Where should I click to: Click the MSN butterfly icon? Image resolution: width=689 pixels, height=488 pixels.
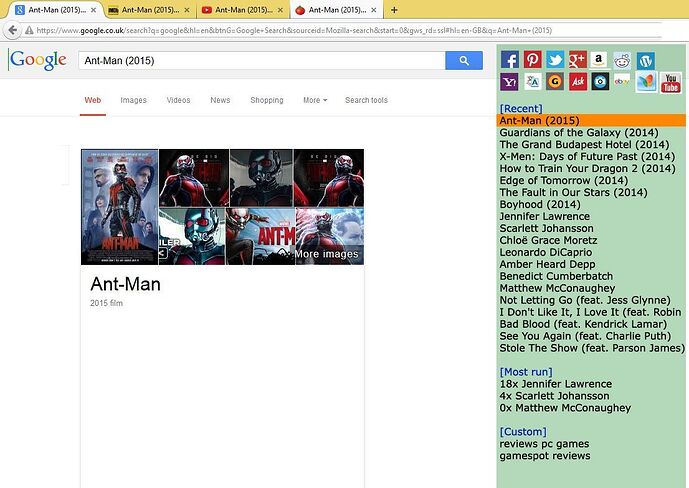click(x=646, y=82)
